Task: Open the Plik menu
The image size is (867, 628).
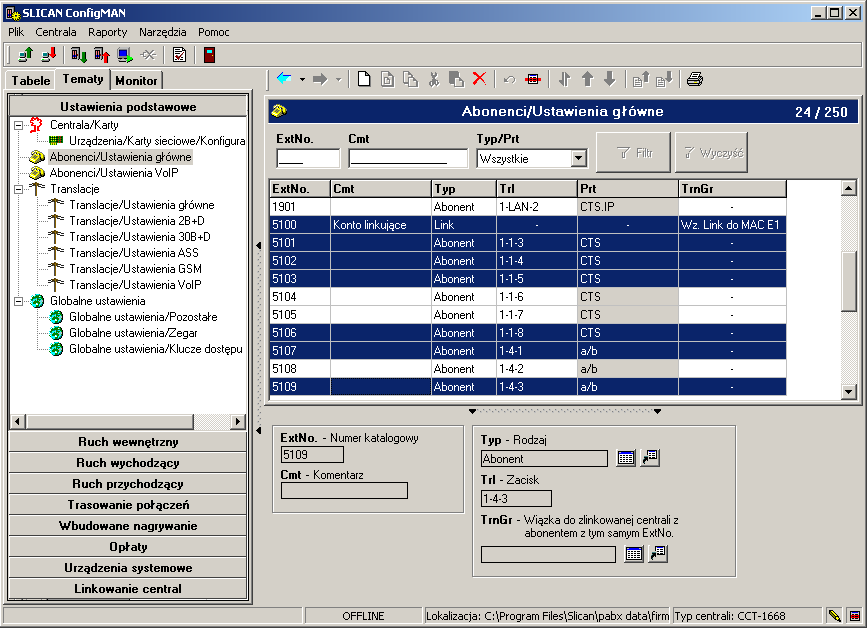Action: click(16, 32)
